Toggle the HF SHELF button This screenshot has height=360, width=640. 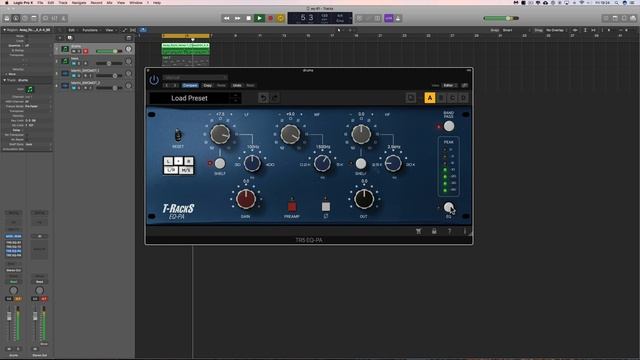pyautogui.click(x=360, y=164)
